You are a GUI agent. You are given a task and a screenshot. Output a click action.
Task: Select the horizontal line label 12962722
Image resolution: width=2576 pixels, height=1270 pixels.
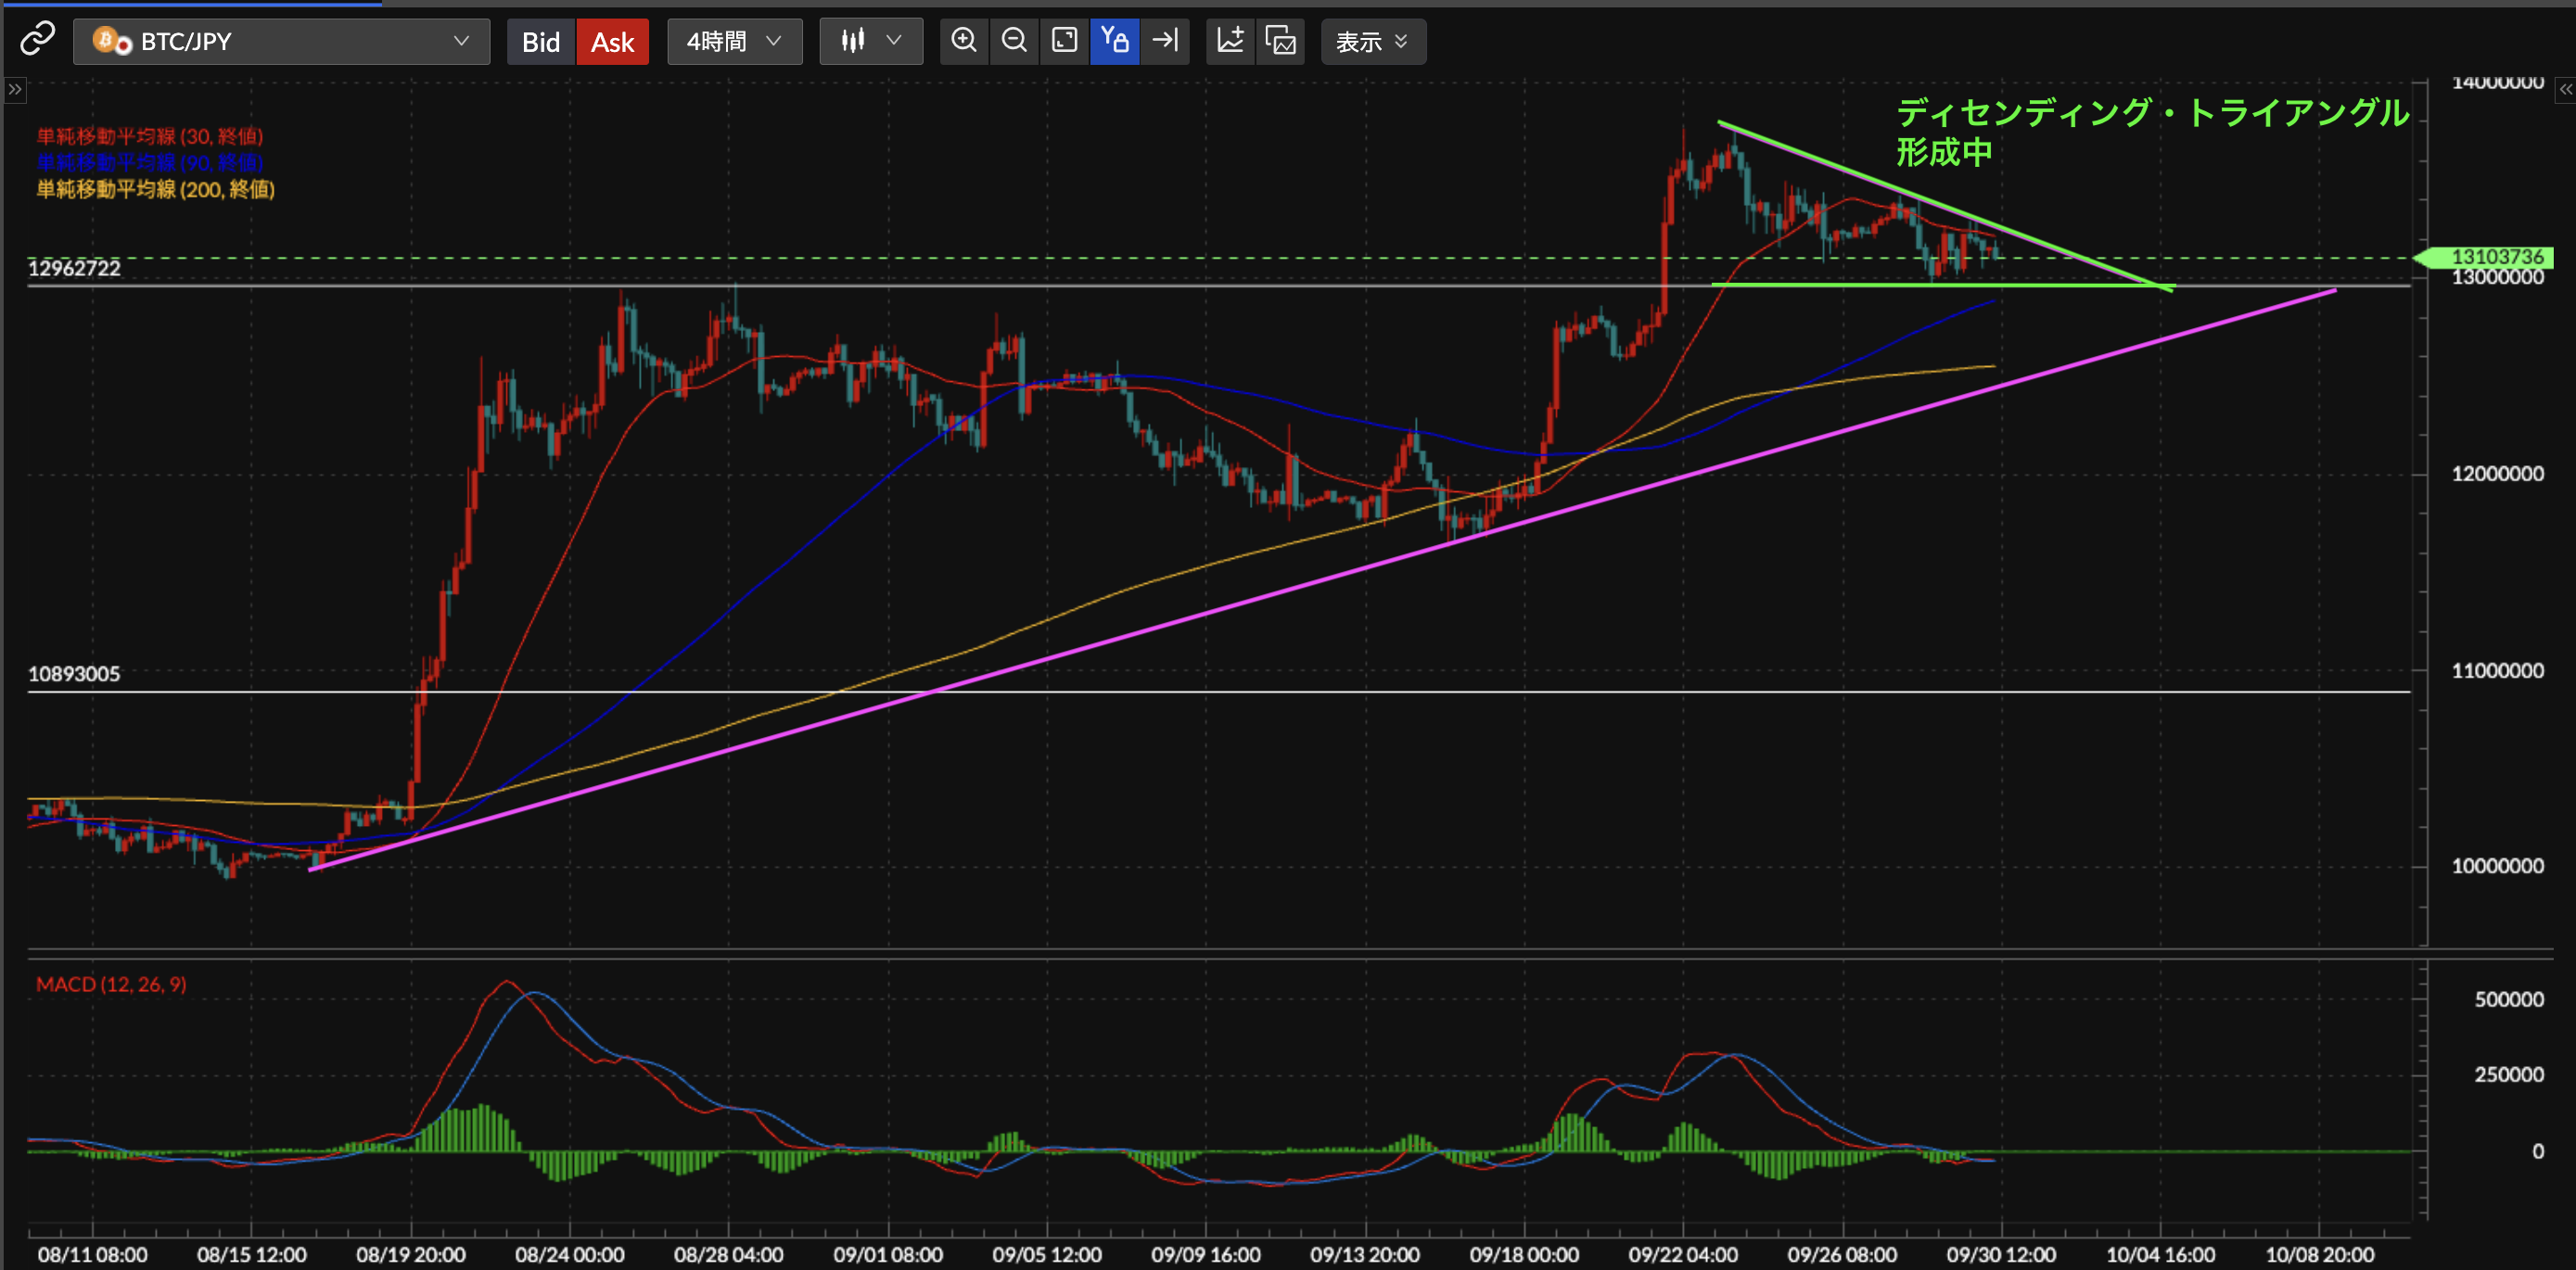click(74, 268)
